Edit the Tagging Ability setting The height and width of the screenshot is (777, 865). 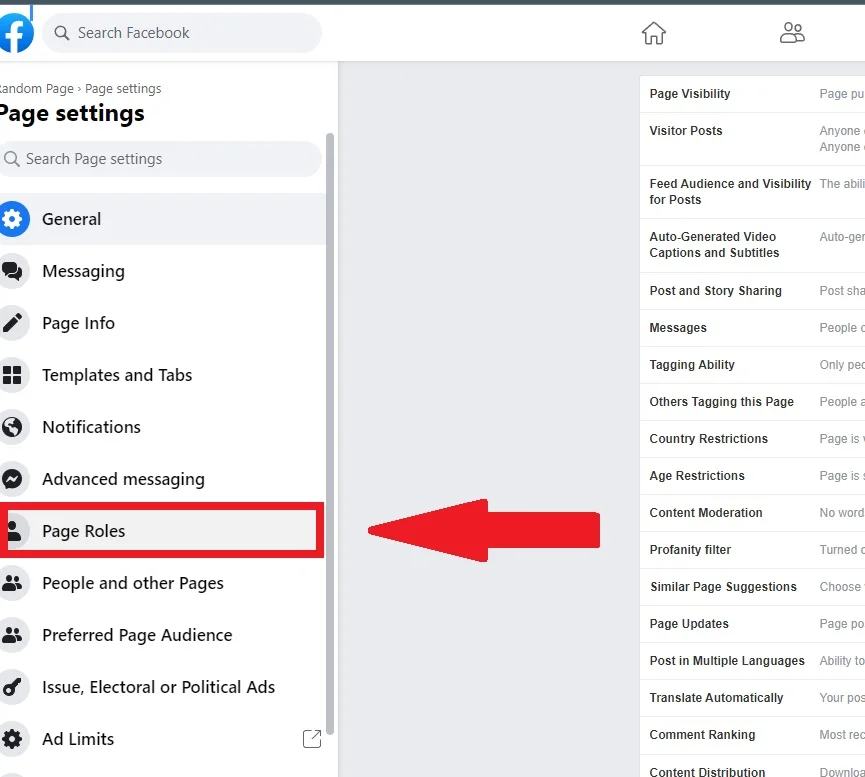(752, 365)
